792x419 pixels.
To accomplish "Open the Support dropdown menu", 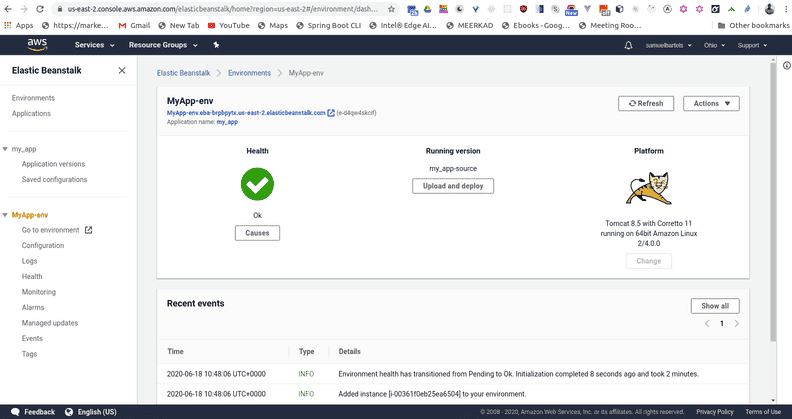I will (x=752, y=45).
